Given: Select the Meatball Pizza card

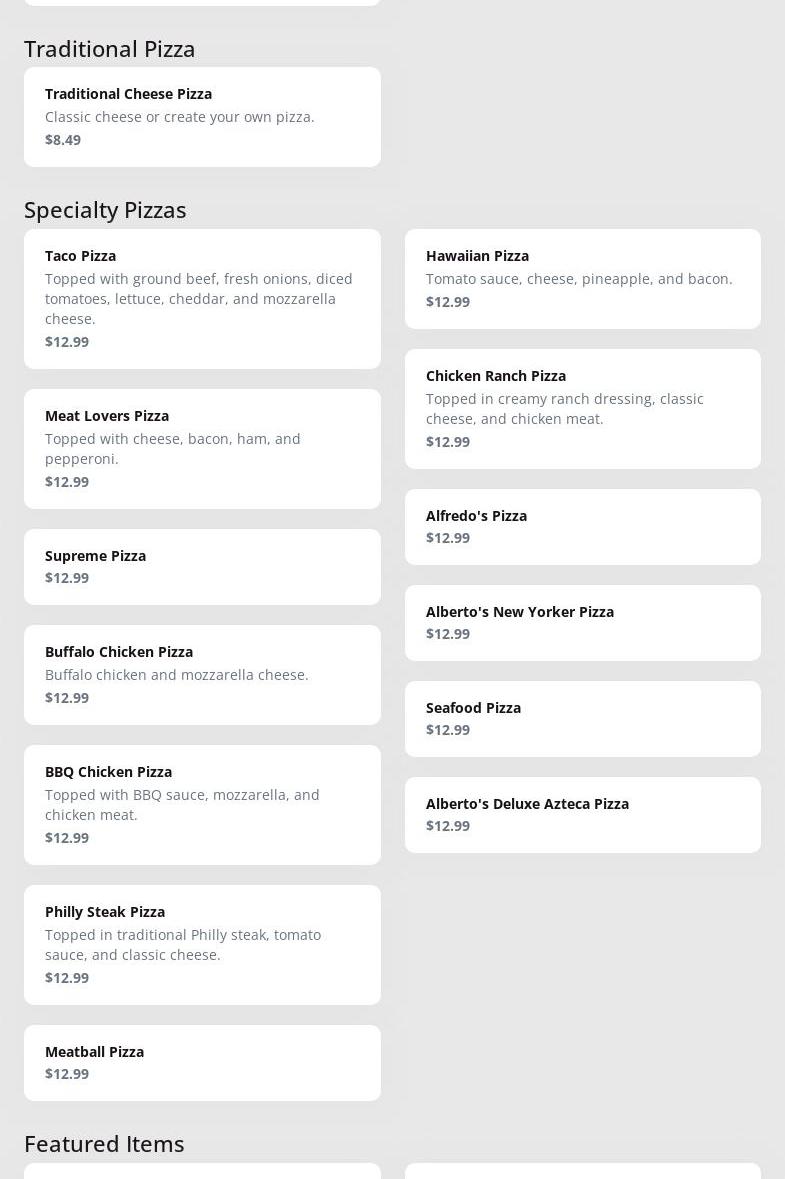Looking at the screenshot, I should [202, 1062].
